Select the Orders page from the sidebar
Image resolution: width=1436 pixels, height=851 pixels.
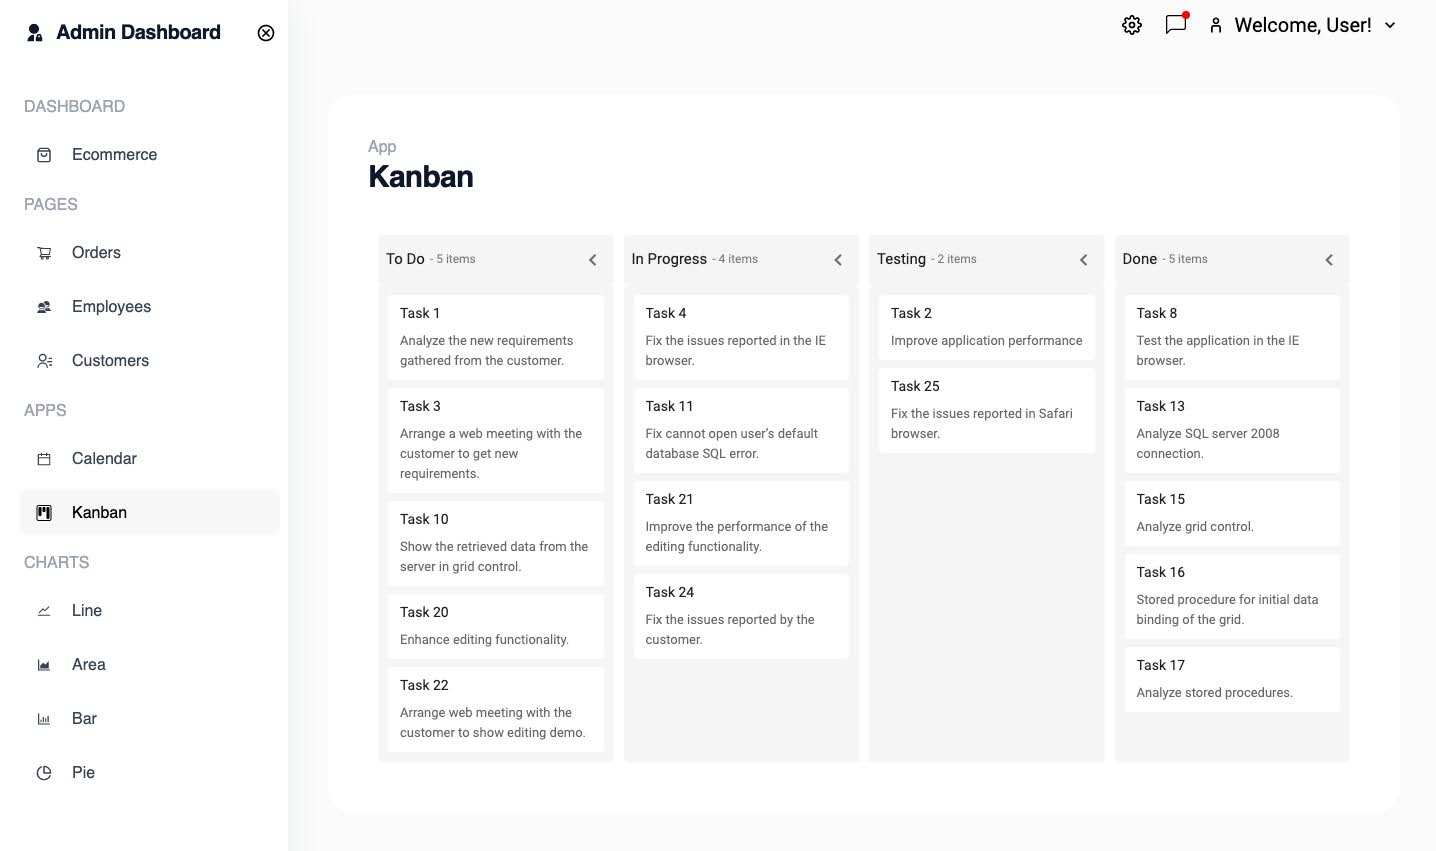[x=96, y=253]
